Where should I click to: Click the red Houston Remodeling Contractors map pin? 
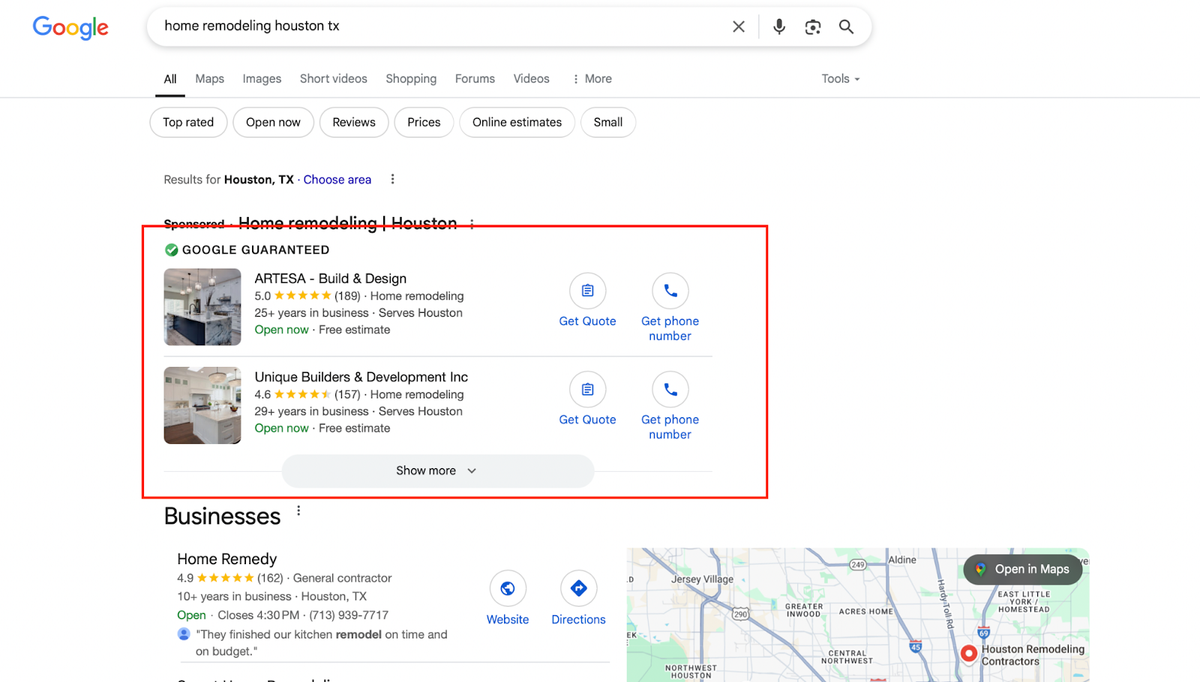pos(968,653)
